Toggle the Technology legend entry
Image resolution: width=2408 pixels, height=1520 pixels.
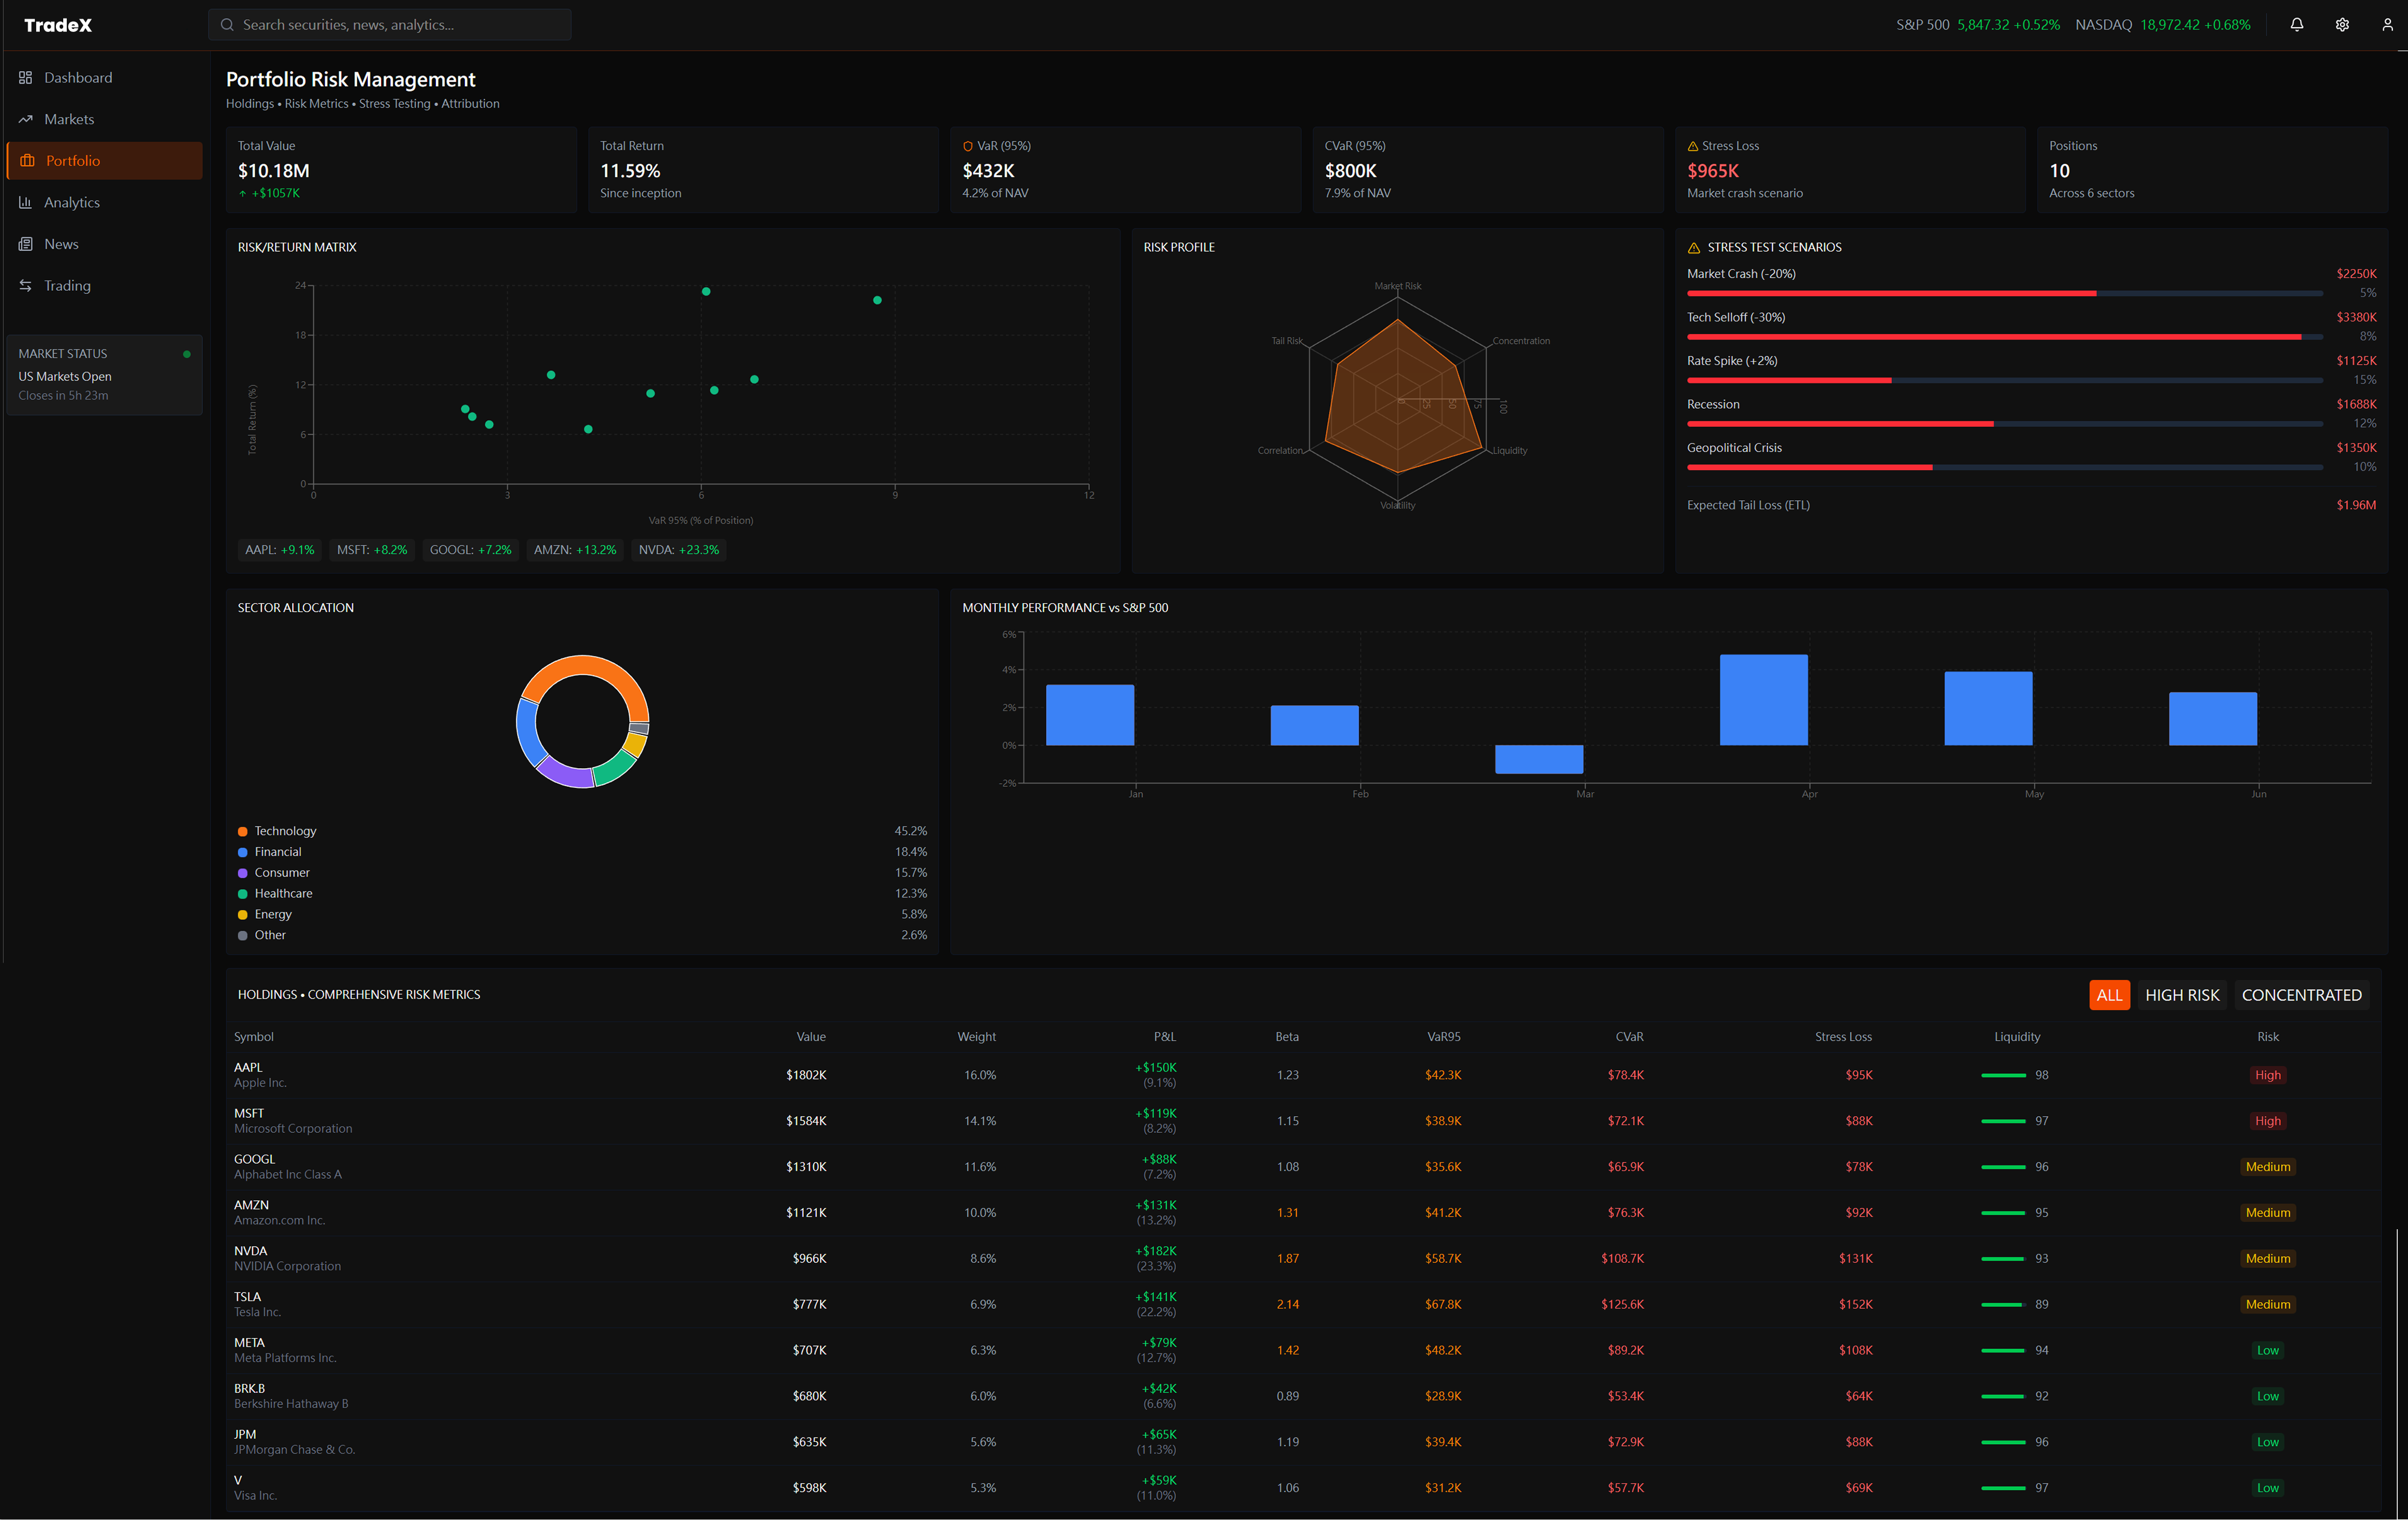click(286, 830)
